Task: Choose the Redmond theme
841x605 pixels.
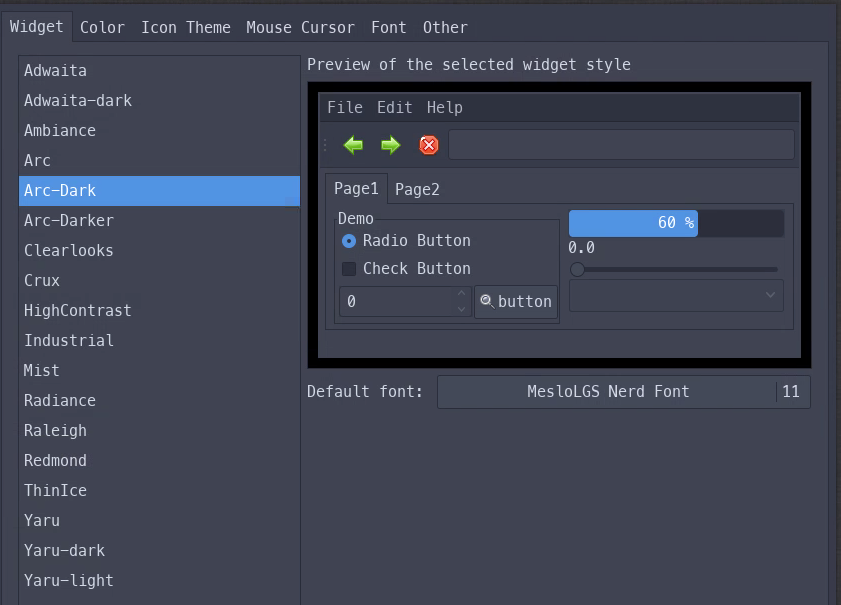Action: pyautogui.click(x=159, y=461)
